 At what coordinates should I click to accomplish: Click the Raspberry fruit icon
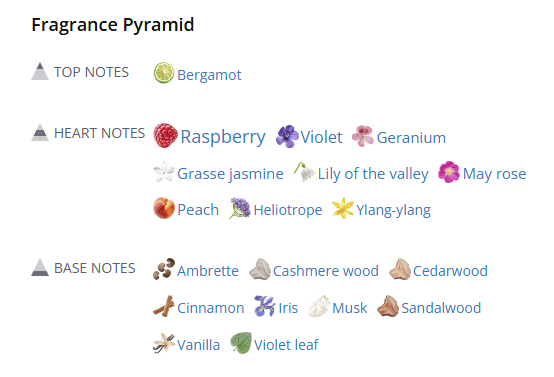click(165, 135)
